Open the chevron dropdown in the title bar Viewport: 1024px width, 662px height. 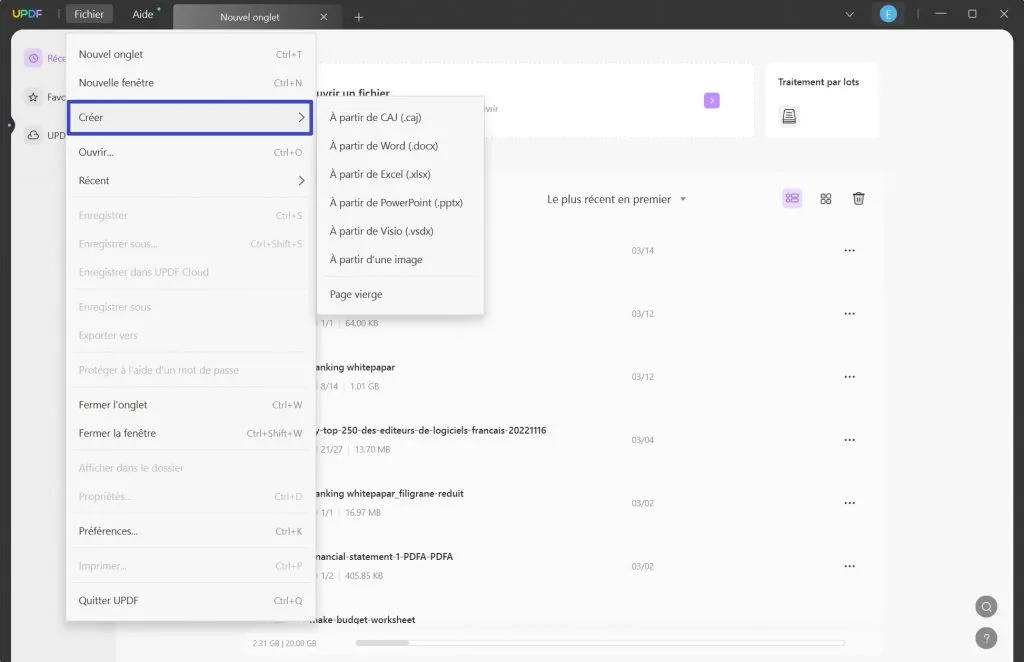[x=849, y=14]
